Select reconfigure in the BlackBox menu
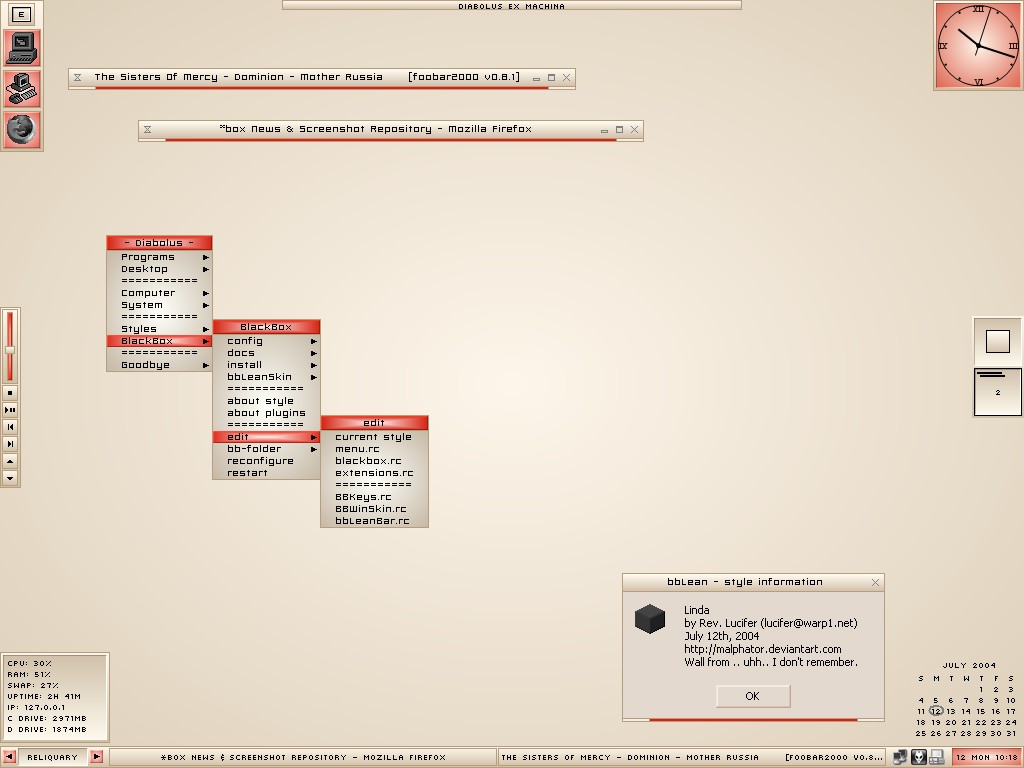Image resolution: width=1024 pixels, height=768 pixels. pyautogui.click(x=266, y=461)
